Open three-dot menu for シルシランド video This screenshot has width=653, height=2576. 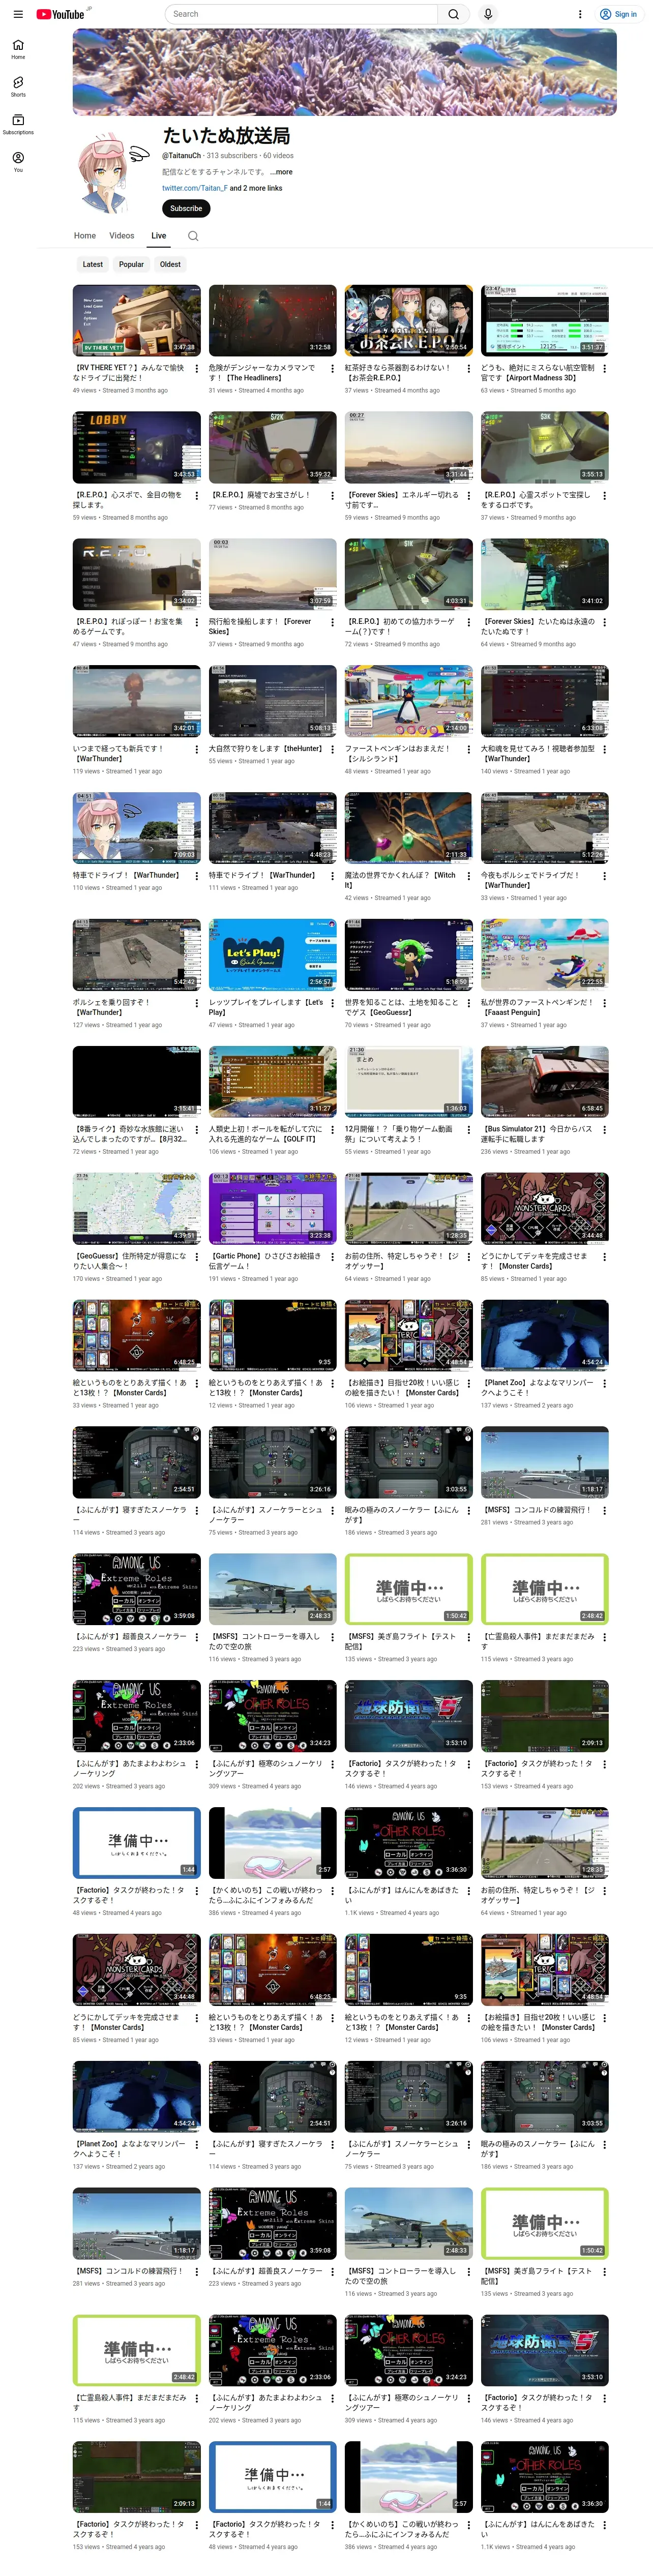468,750
